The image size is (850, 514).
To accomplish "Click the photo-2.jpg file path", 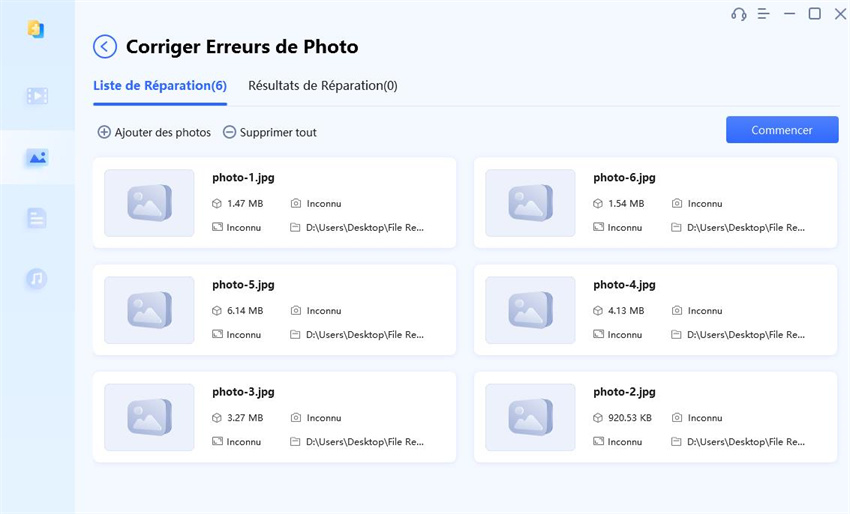I will 745,442.
